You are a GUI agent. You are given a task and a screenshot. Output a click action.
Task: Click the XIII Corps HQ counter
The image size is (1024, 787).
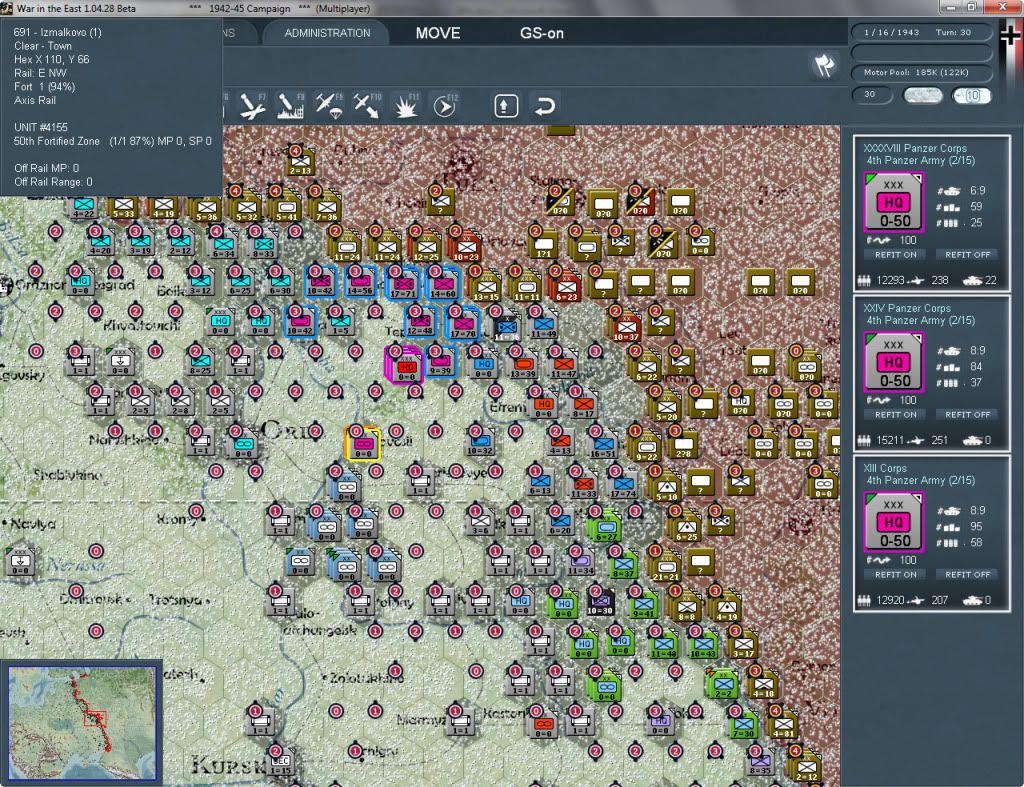pyautogui.click(x=893, y=522)
